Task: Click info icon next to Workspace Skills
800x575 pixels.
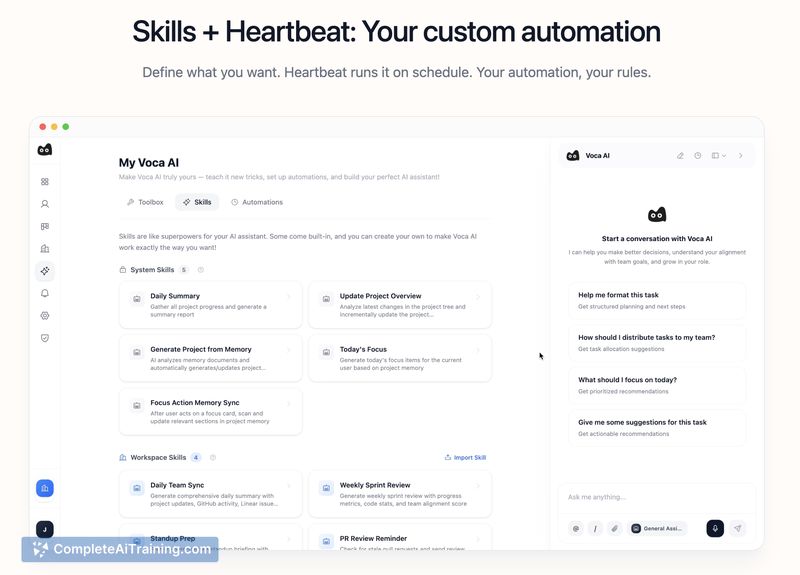Action: tap(213, 458)
